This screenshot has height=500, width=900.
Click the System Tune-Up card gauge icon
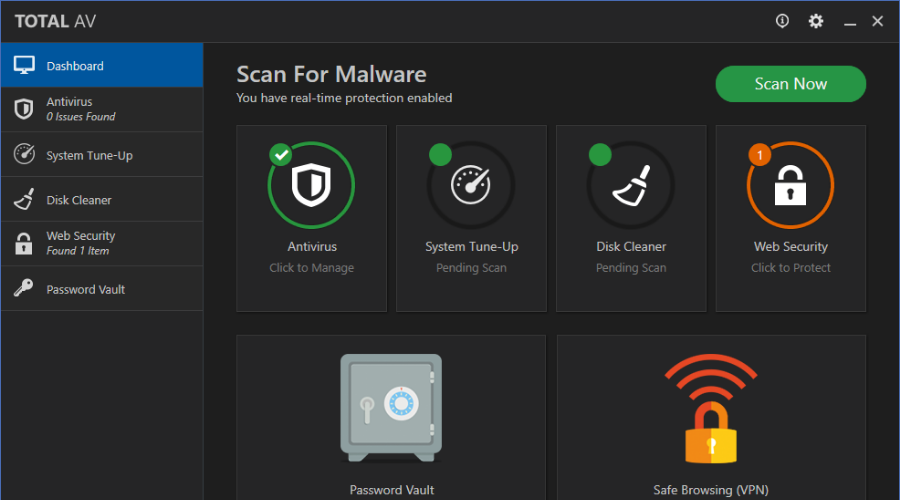pyautogui.click(x=471, y=185)
